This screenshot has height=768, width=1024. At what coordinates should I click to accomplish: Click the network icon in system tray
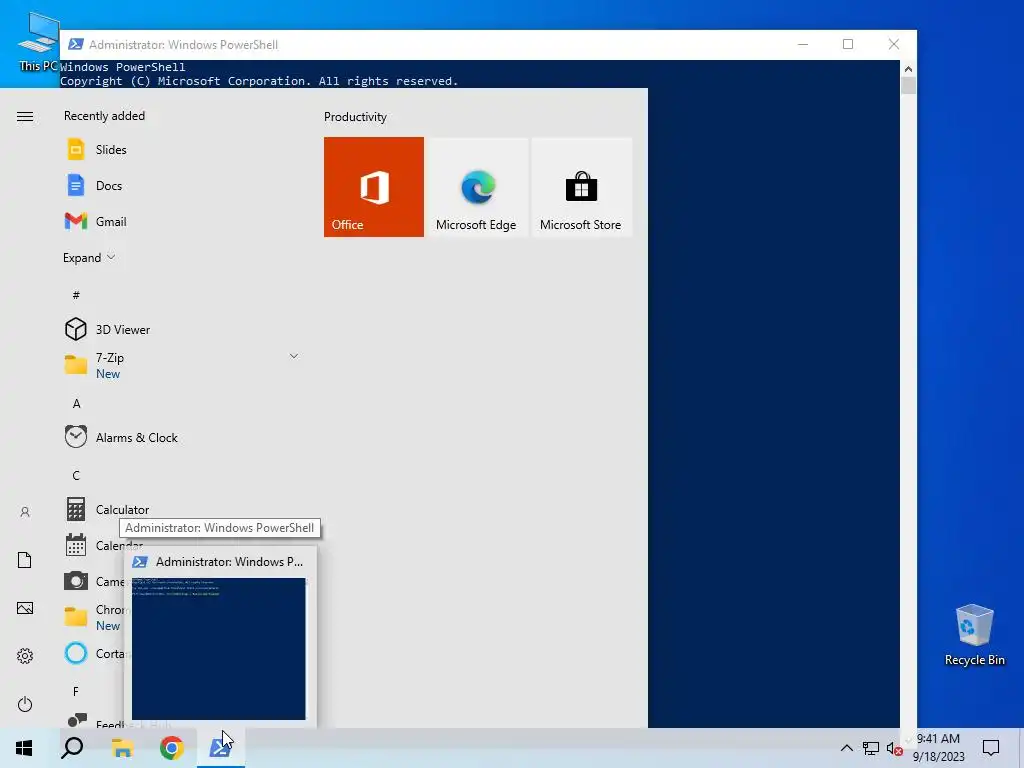[871, 748]
